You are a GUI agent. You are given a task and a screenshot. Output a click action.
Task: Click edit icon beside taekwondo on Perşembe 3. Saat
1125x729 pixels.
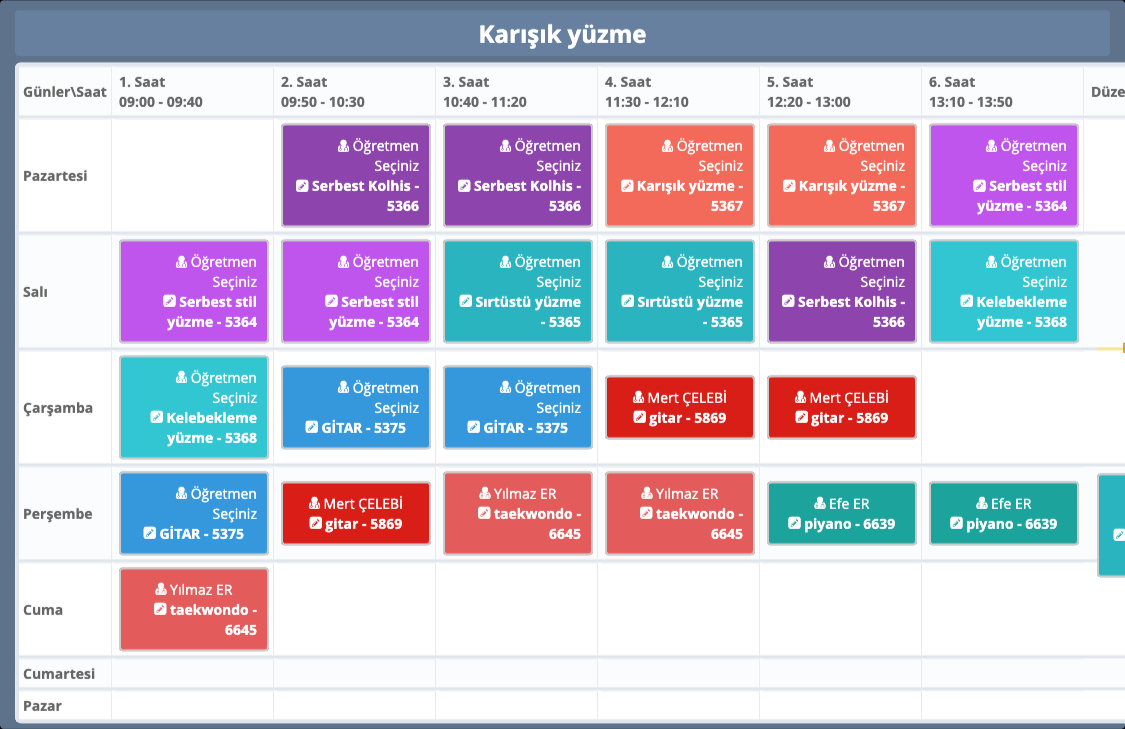484,514
